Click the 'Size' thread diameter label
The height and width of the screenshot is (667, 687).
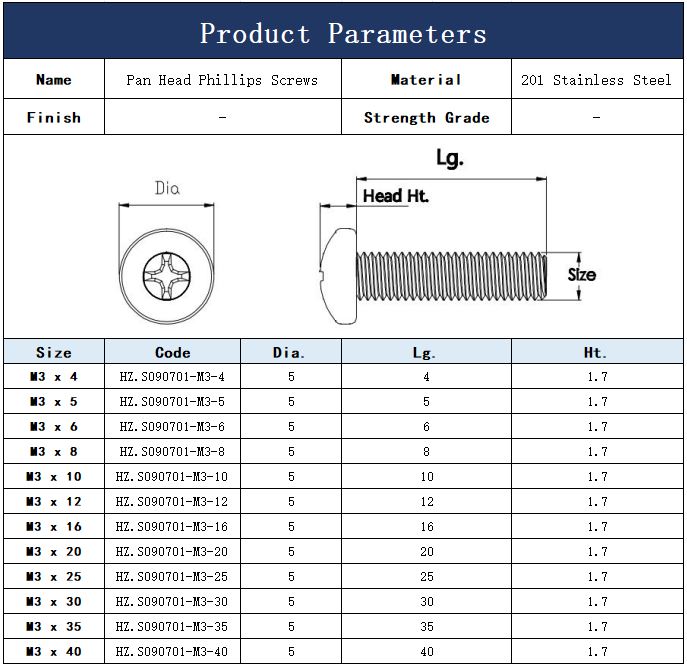[x=581, y=274]
